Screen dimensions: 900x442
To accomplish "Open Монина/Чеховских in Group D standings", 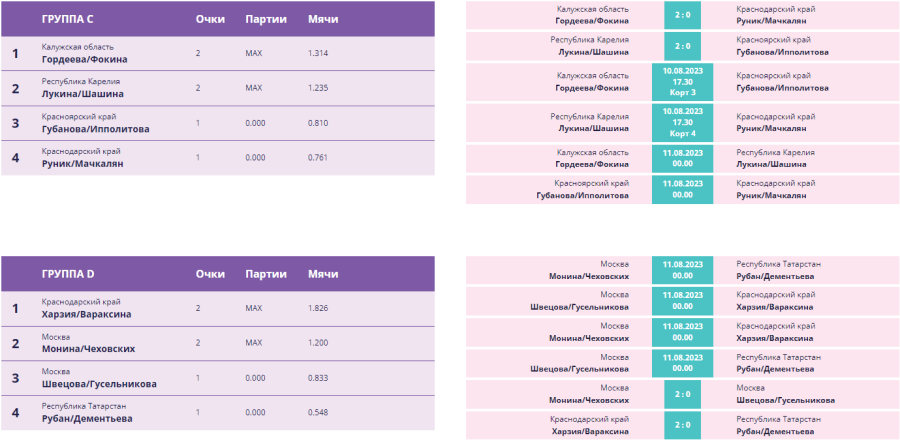I will tap(88, 348).
